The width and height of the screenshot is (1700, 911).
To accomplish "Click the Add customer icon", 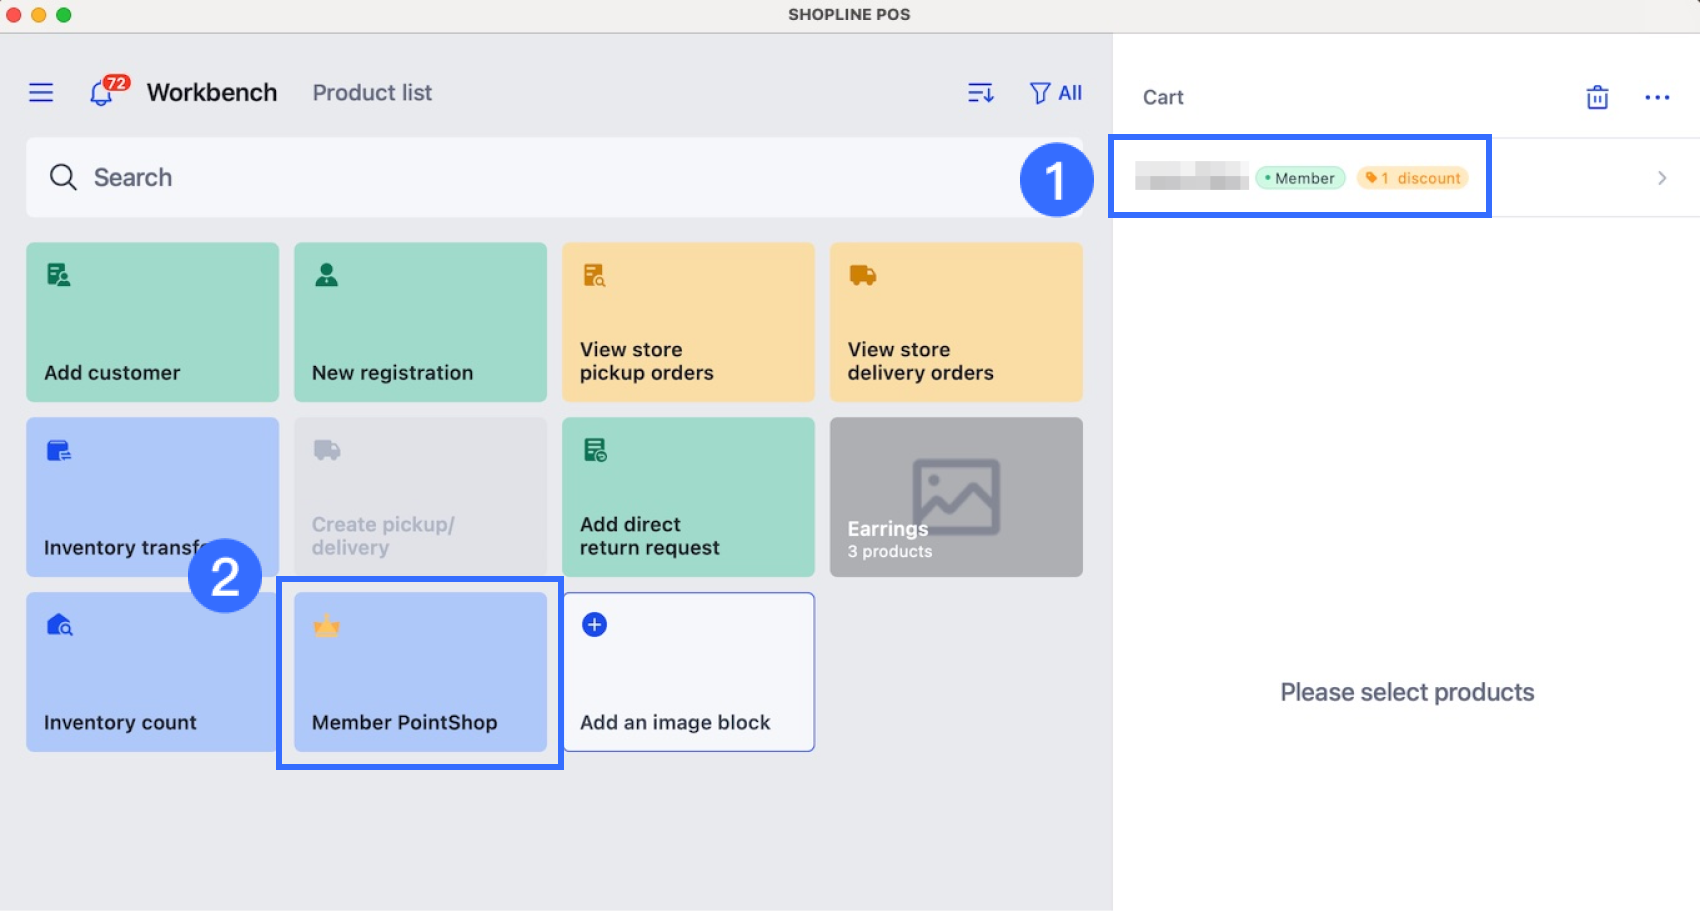I will (59, 275).
